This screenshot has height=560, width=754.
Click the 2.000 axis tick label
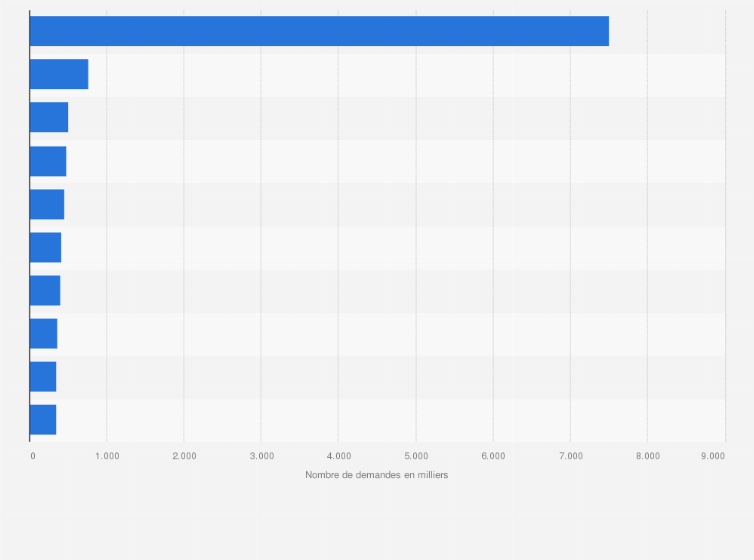click(x=184, y=456)
